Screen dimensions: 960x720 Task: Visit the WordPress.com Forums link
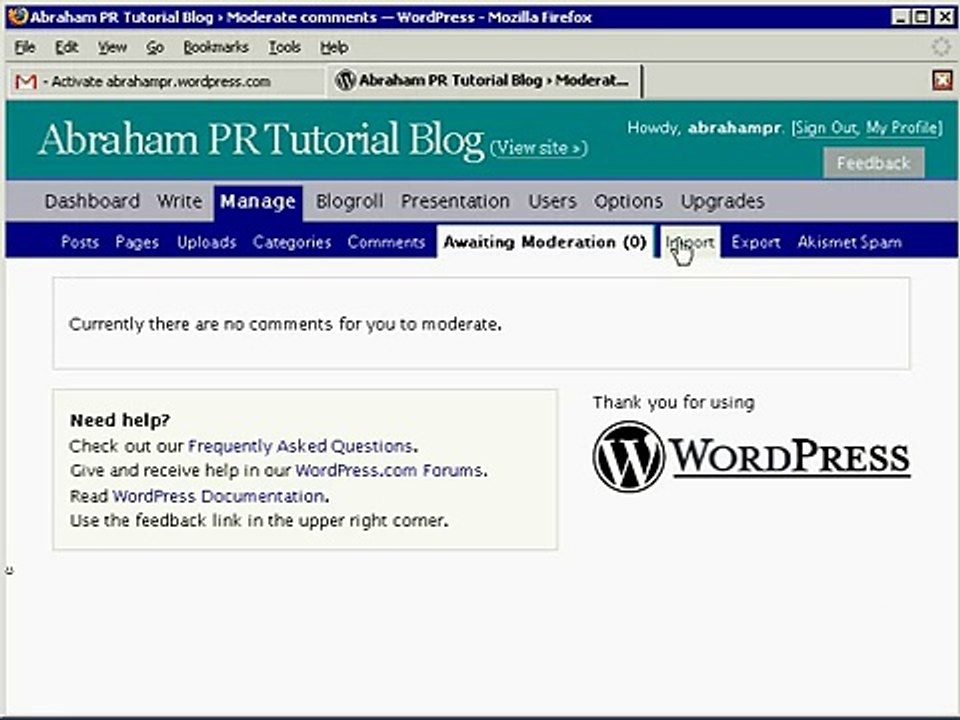389,470
